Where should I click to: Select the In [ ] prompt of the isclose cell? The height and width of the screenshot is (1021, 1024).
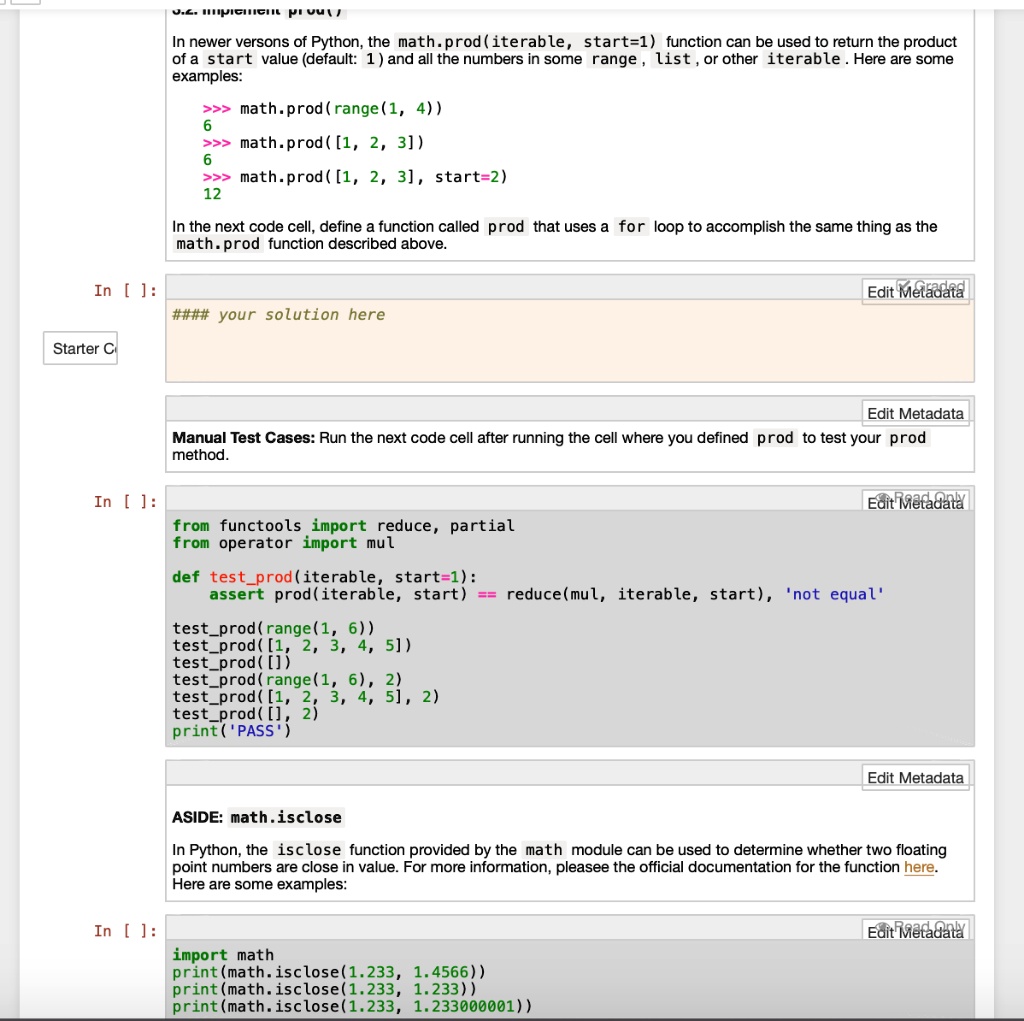(125, 931)
